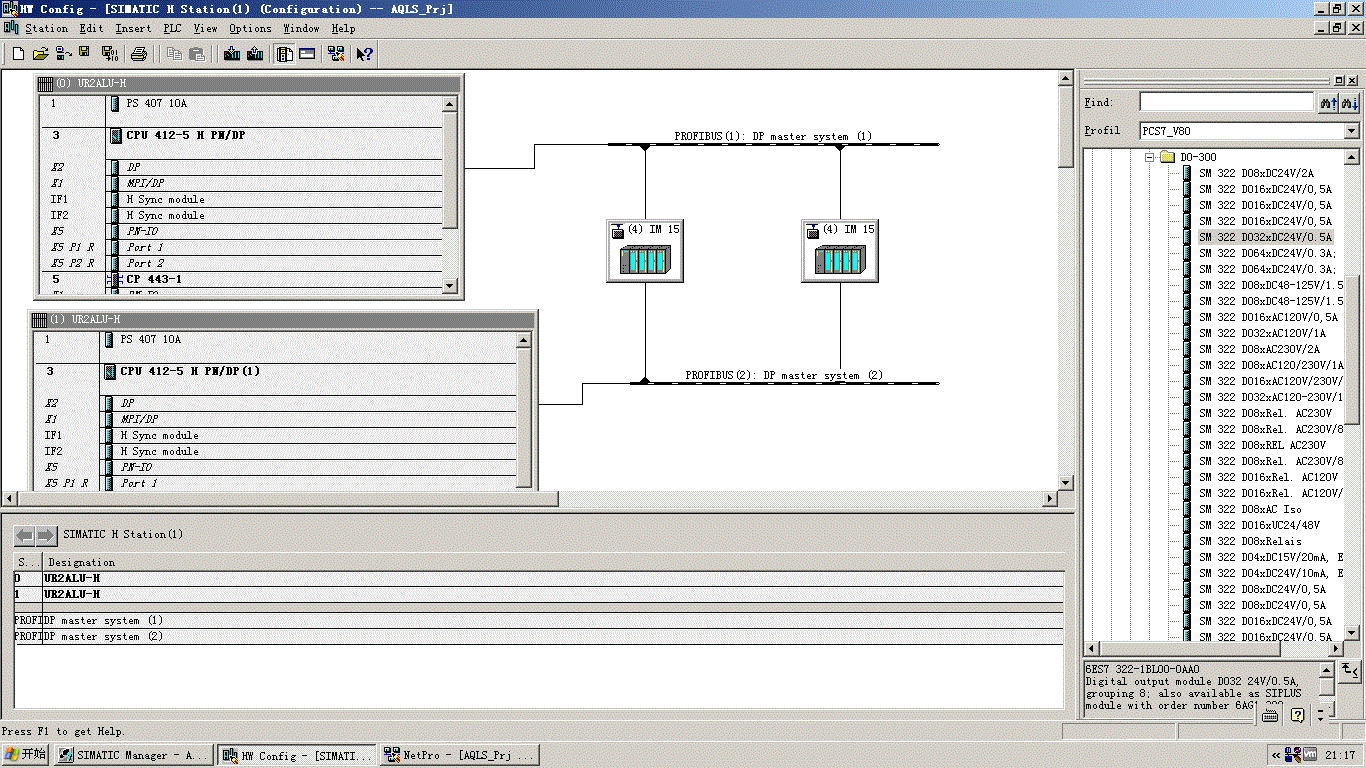The height and width of the screenshot is (768, 1366).
Task: Click the 开始 Start button
Action: click(x=25, y=755)
